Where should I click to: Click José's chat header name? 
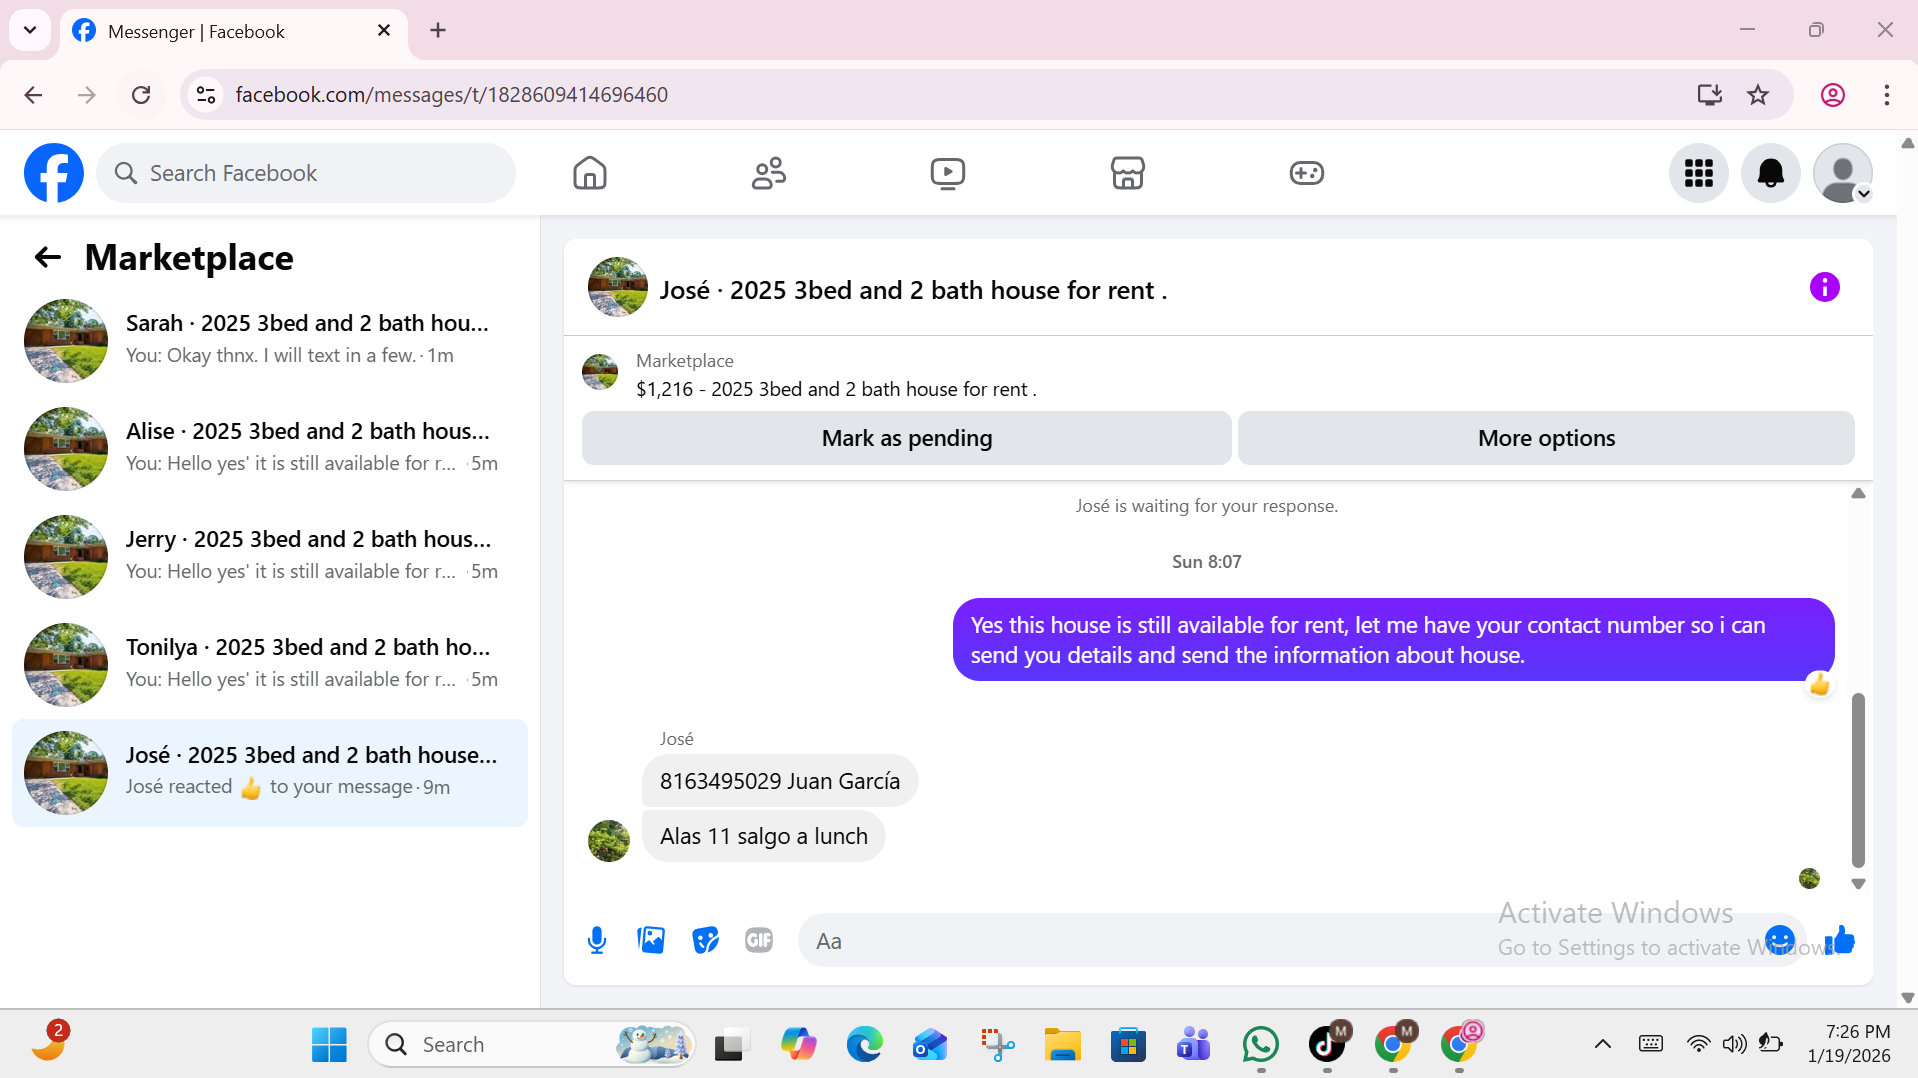point(913,290)
